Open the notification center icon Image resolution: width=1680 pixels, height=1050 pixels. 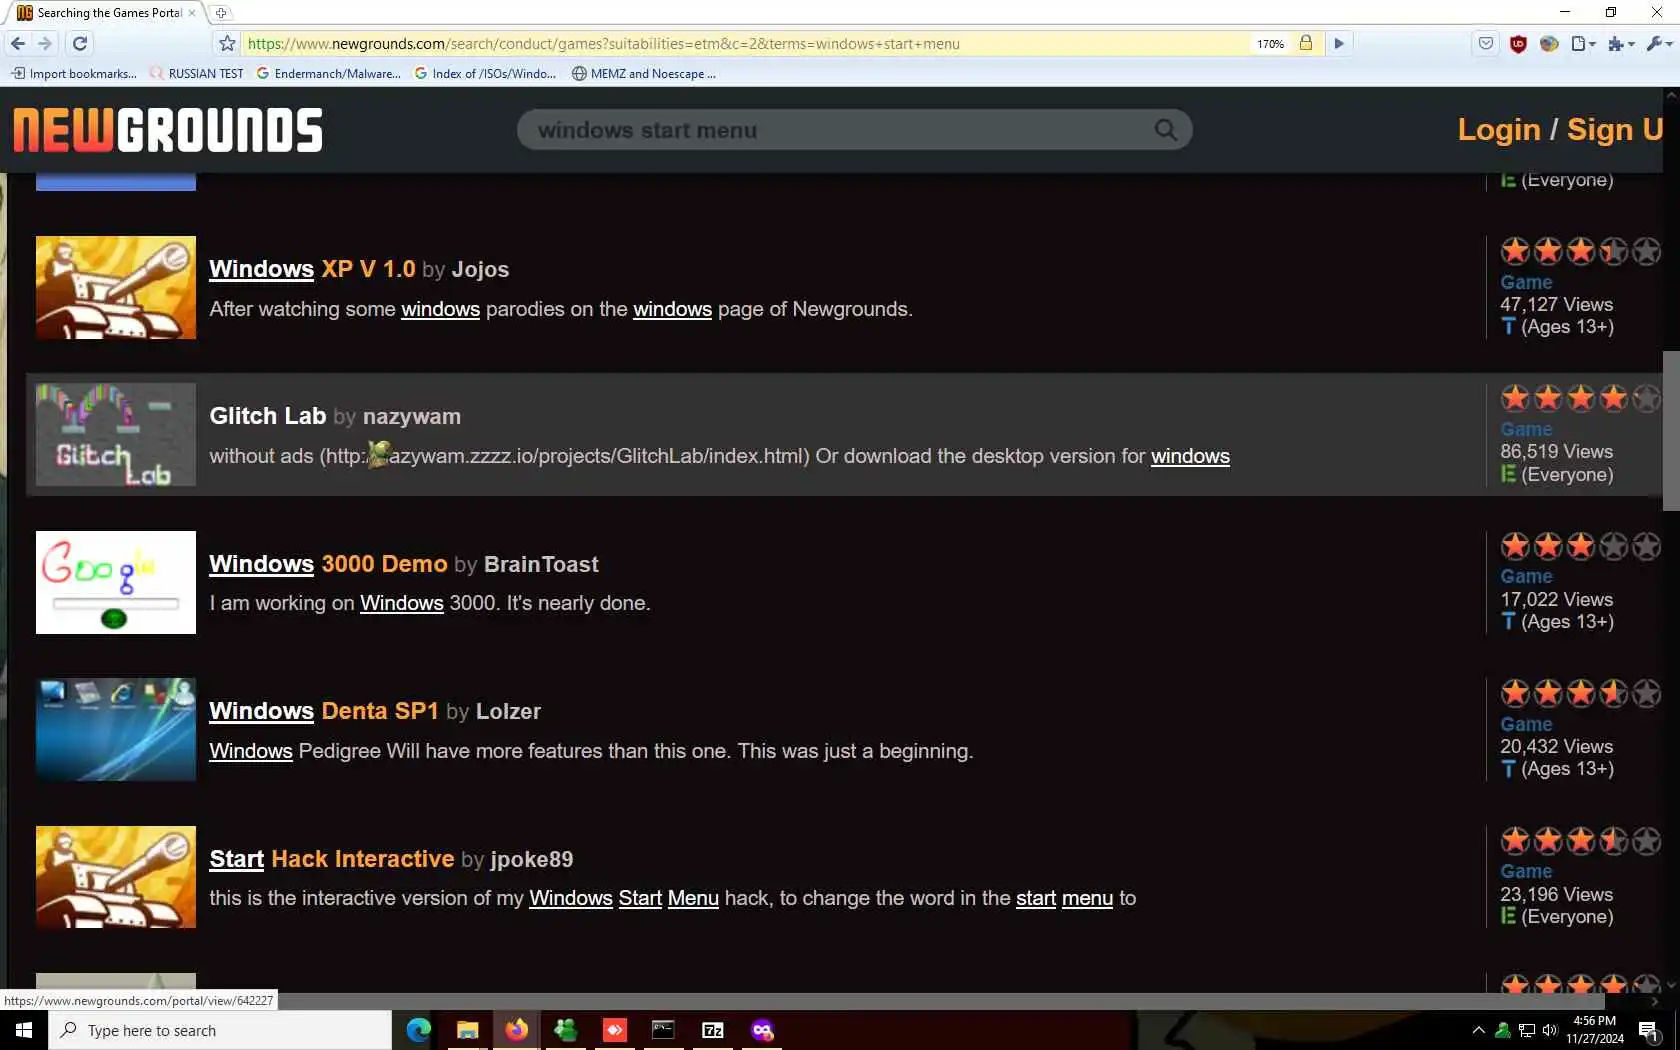[x=1648, y=1030]
